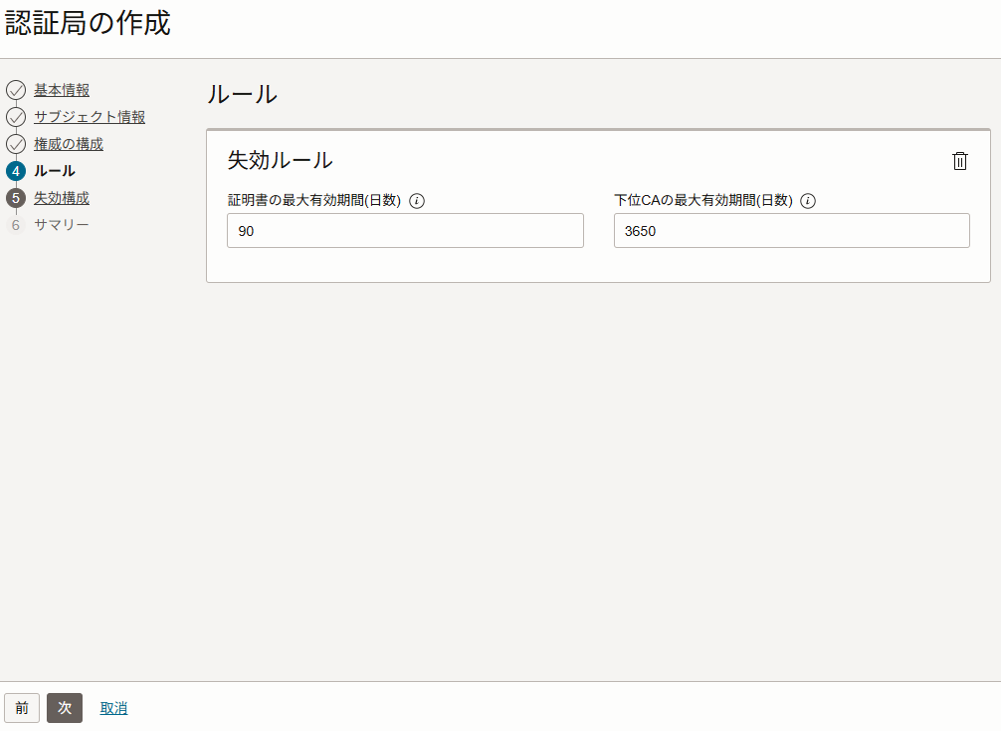Image resolution: width=1006 pixels, height=735 pixels.
Task: Click the step 4 circle for ルール
Action: click(15, 171)
